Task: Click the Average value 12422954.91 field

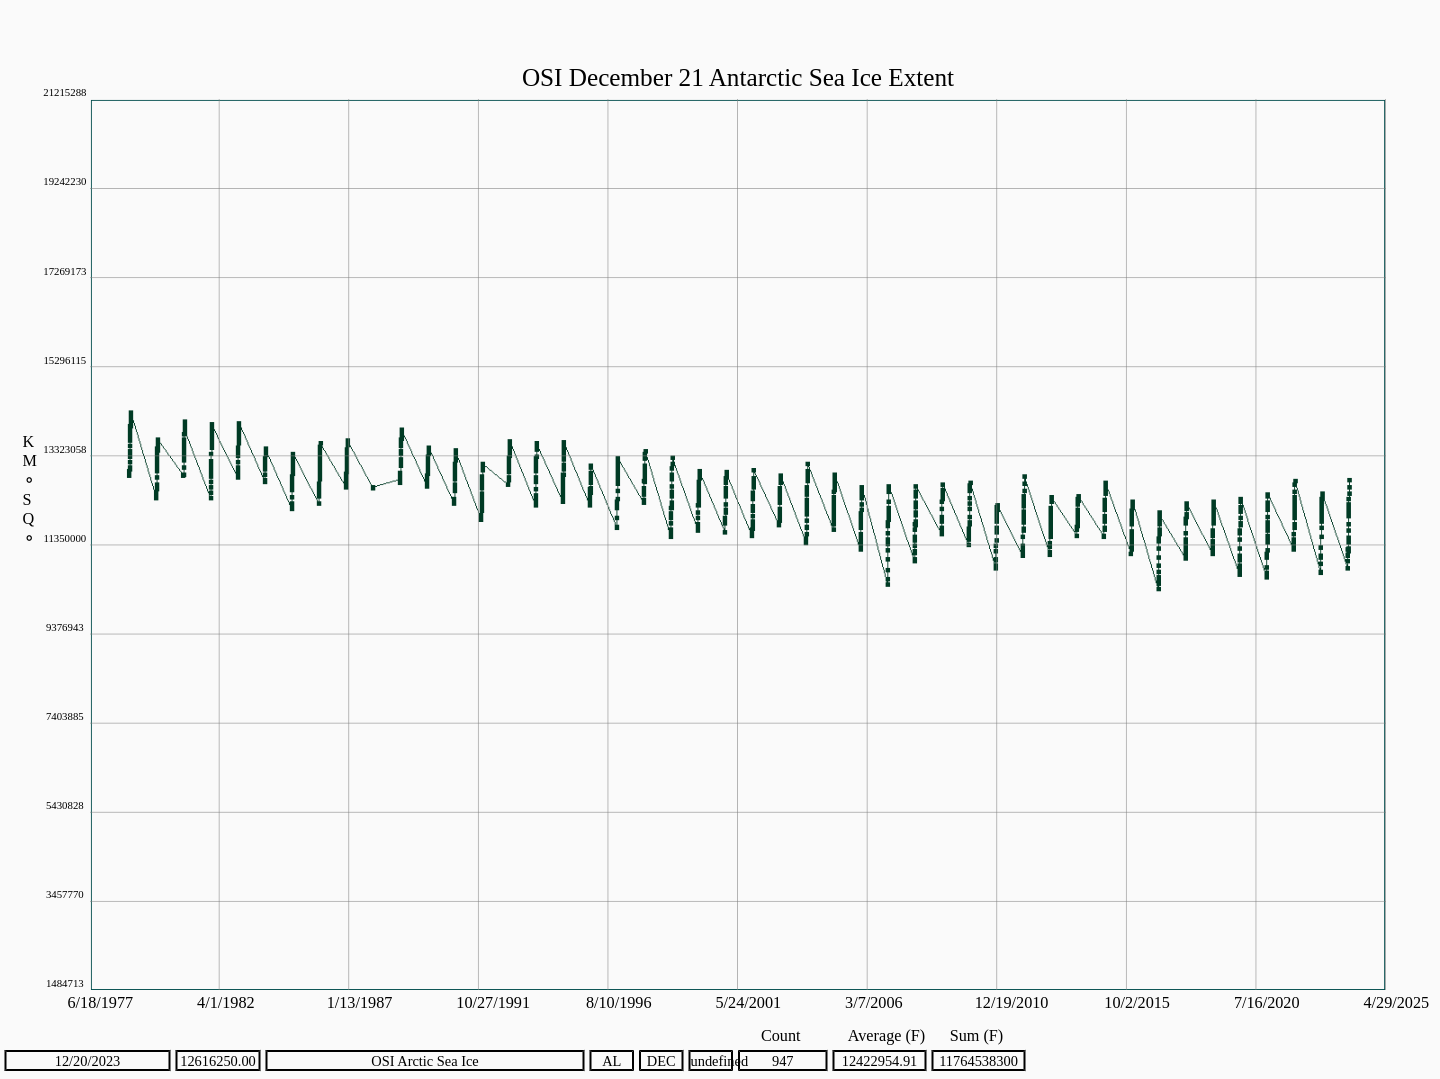Action: pyautogui.click(x=879, y=1061)
